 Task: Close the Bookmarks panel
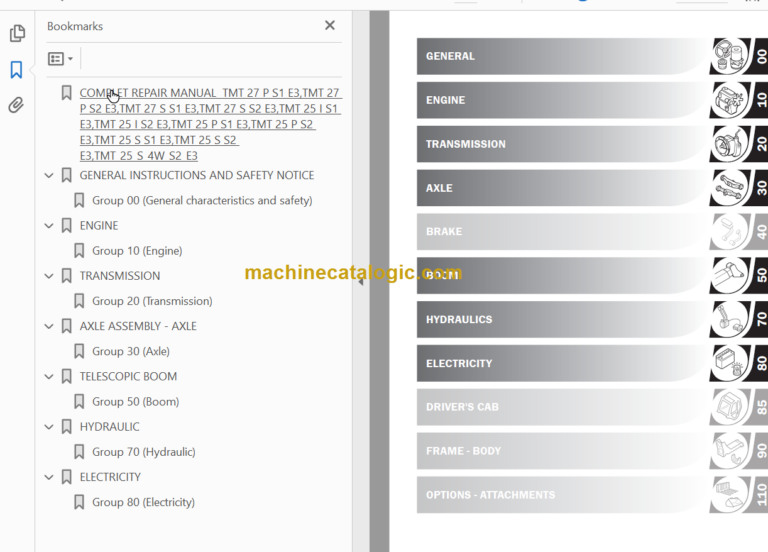point(330,25)
